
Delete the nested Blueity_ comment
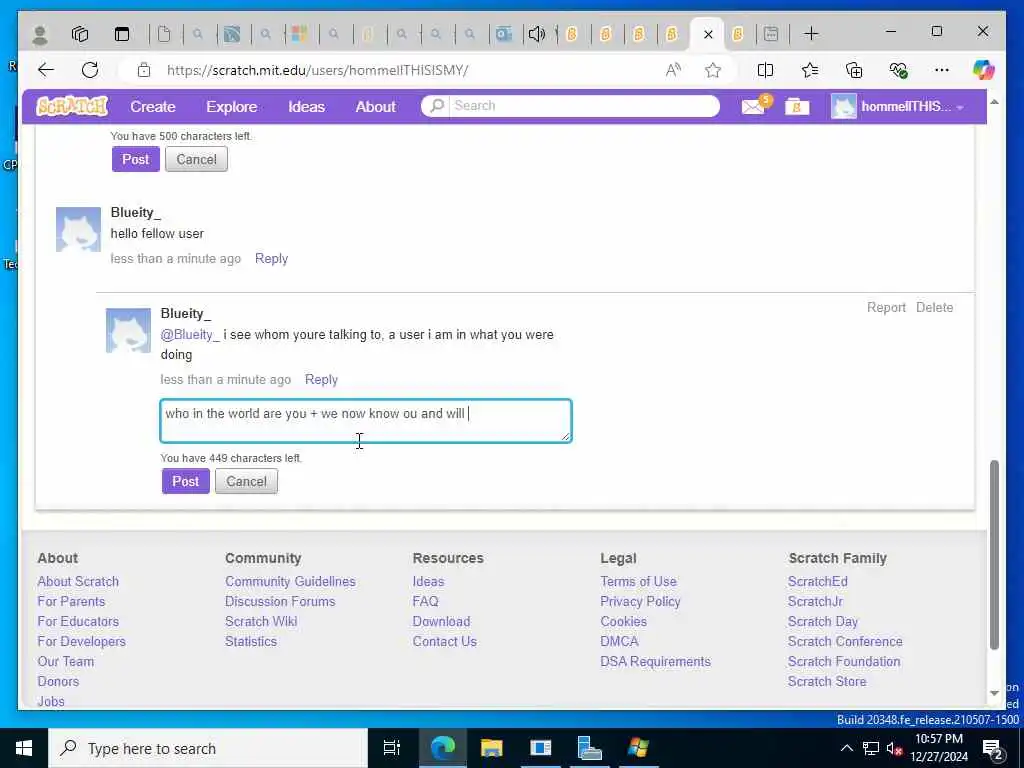point(934,308)
